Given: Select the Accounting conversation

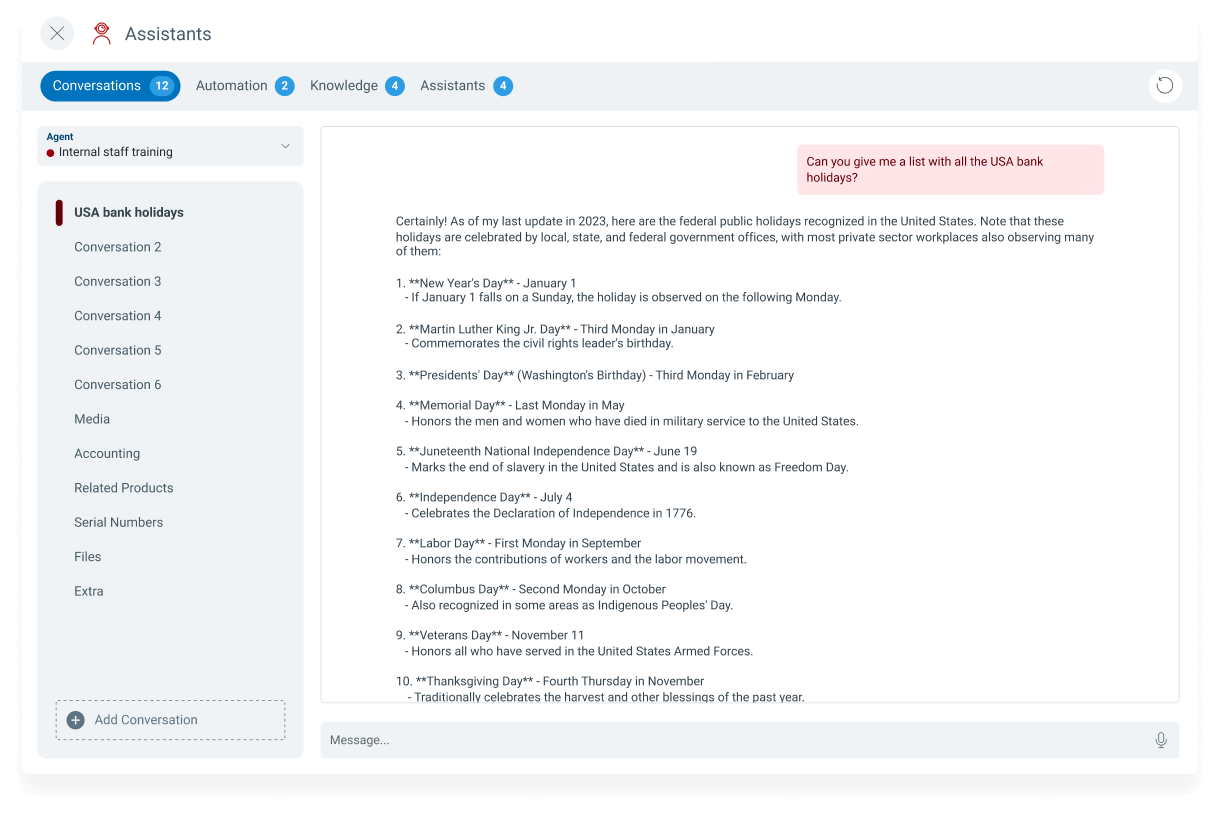Looking at the screenshot, I should tap(107, 454).
